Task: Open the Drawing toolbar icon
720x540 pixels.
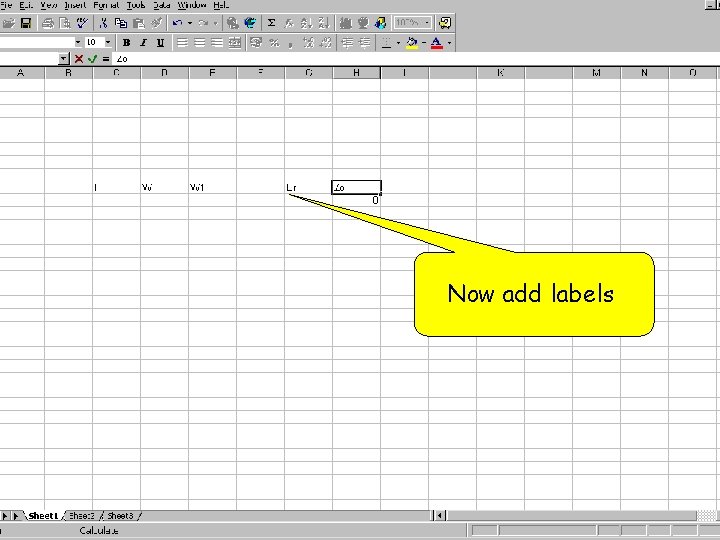Action: pos(380,23)
